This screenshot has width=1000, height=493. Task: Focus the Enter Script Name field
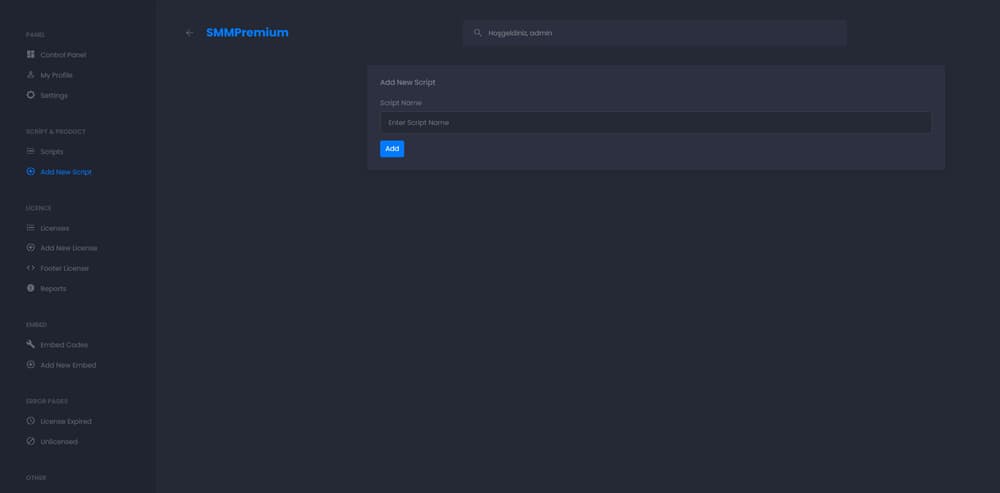(656, 122)
